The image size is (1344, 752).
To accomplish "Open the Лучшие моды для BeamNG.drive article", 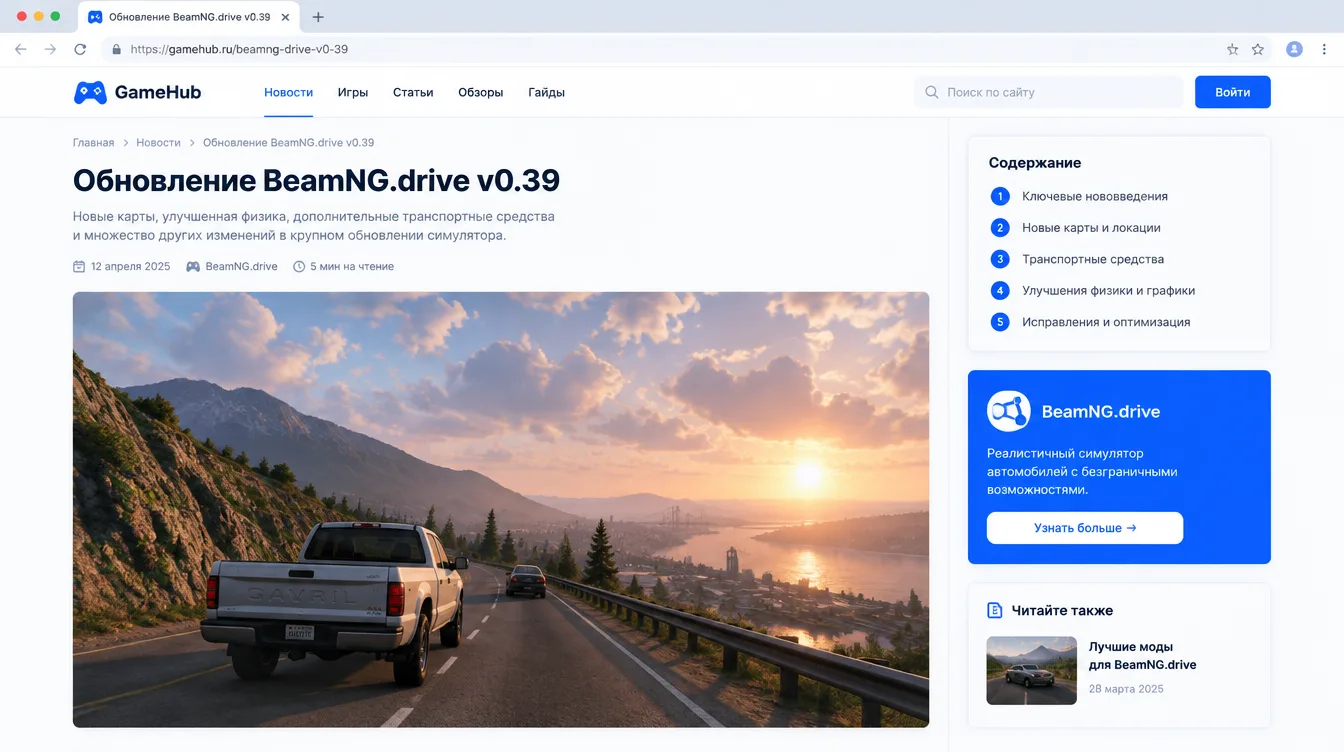I will 1143,656.
